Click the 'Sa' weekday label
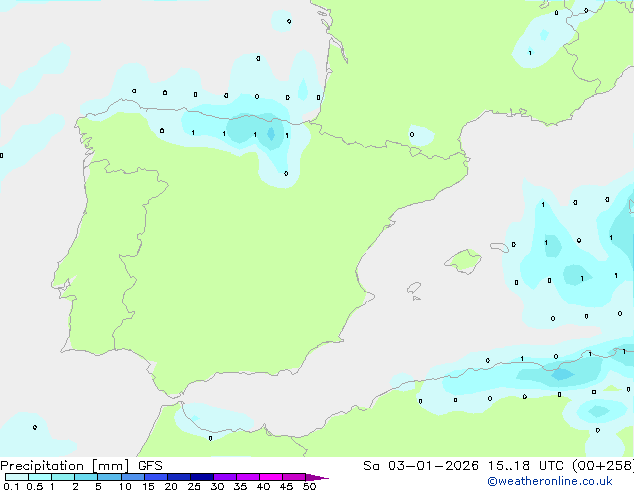 (371, 466)
